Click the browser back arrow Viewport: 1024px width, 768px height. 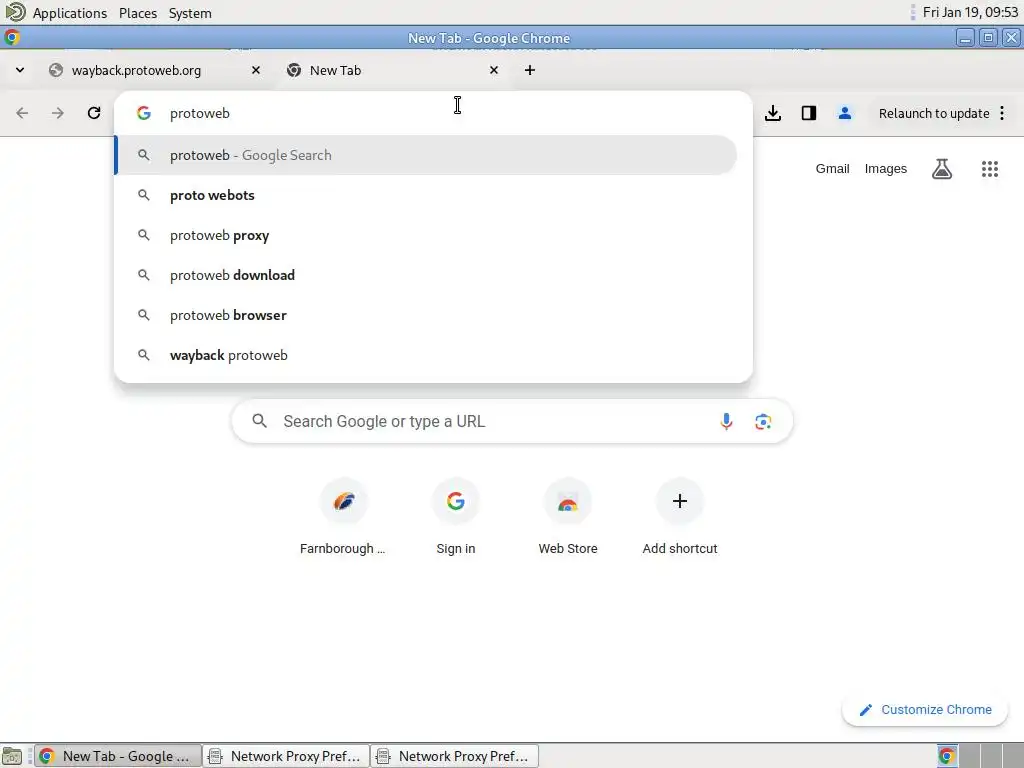[22, 113]
